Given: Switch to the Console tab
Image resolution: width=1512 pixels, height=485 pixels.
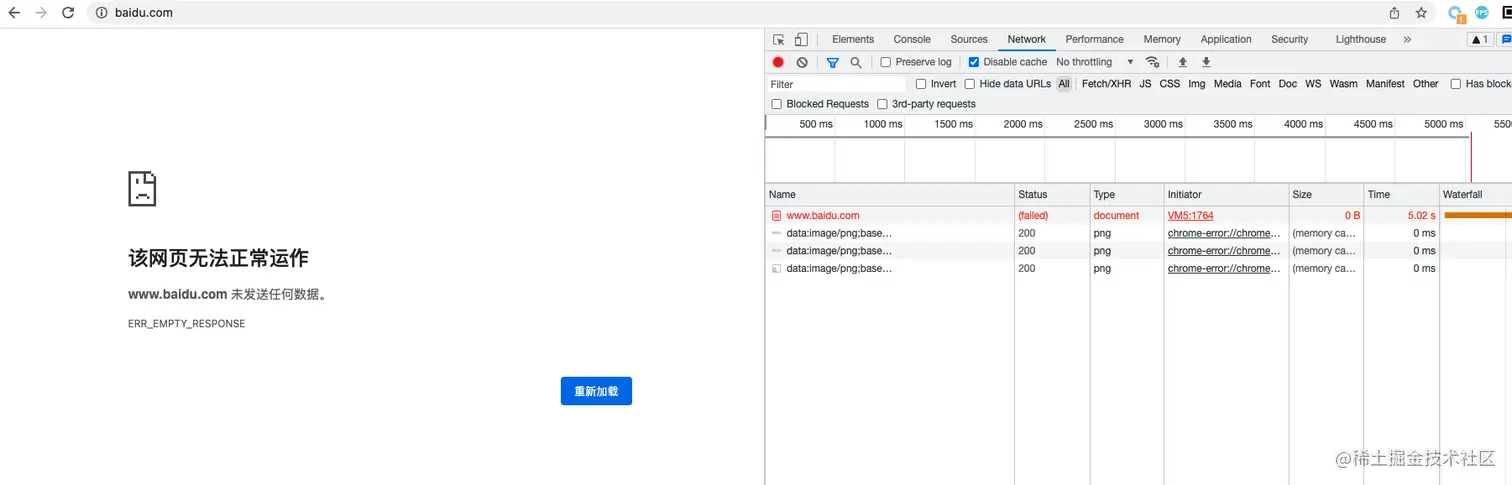Looking at the screenshot, I should [912, 40].
